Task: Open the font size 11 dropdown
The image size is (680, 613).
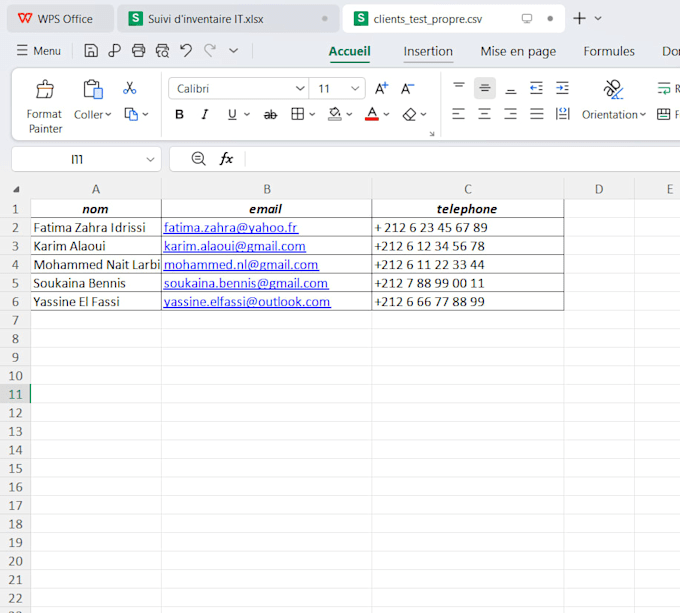Action: [355, 88]
